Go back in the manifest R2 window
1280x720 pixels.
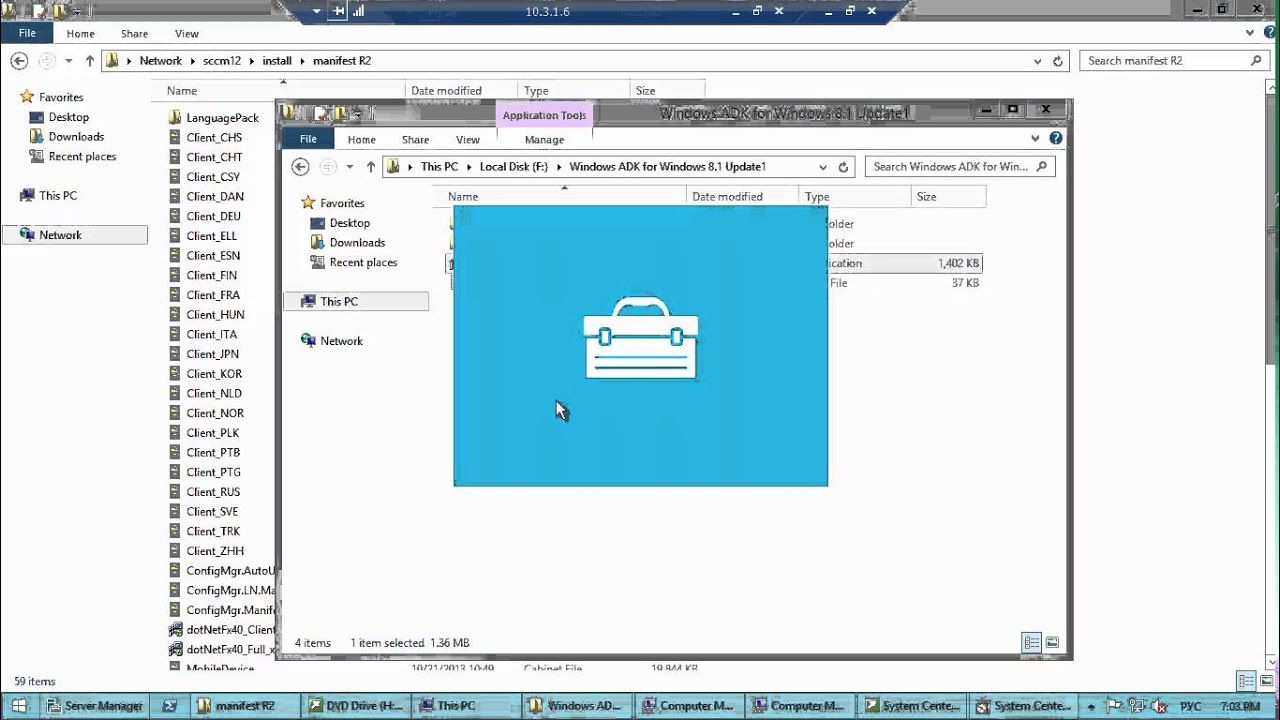19,61
